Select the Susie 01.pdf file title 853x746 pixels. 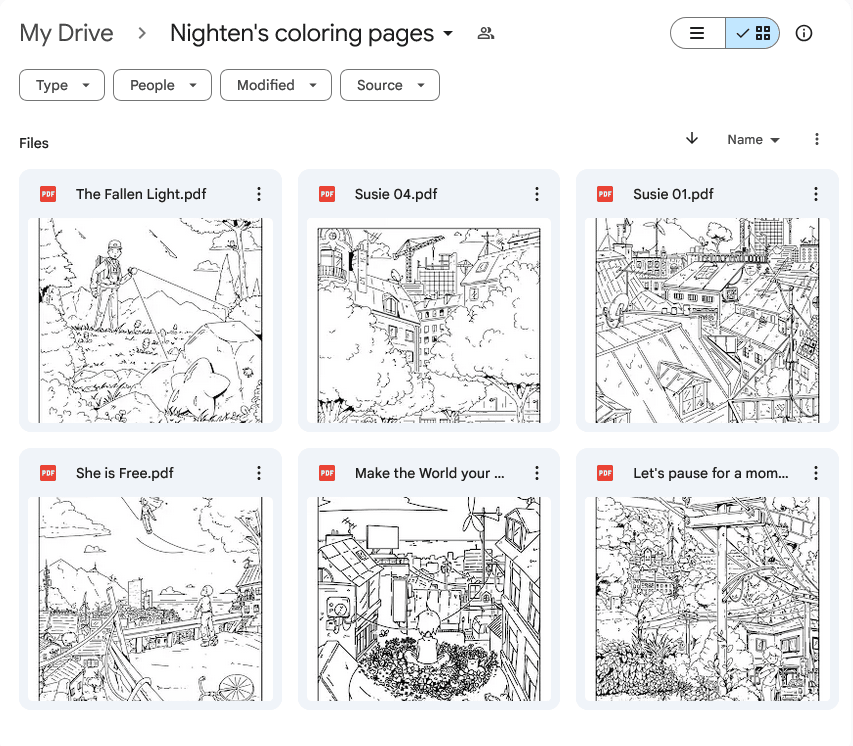pyautogui.click(x=673, y=194)
